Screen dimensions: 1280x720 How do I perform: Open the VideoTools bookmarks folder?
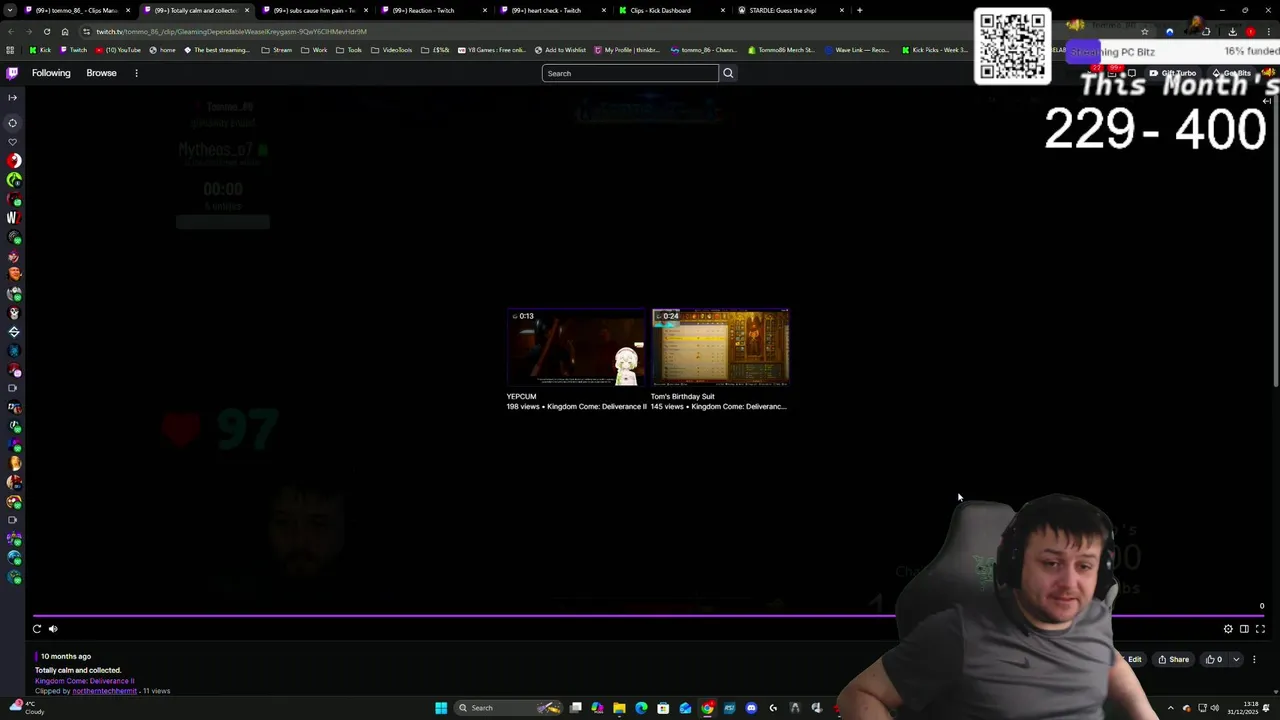[x=391, y=50]
